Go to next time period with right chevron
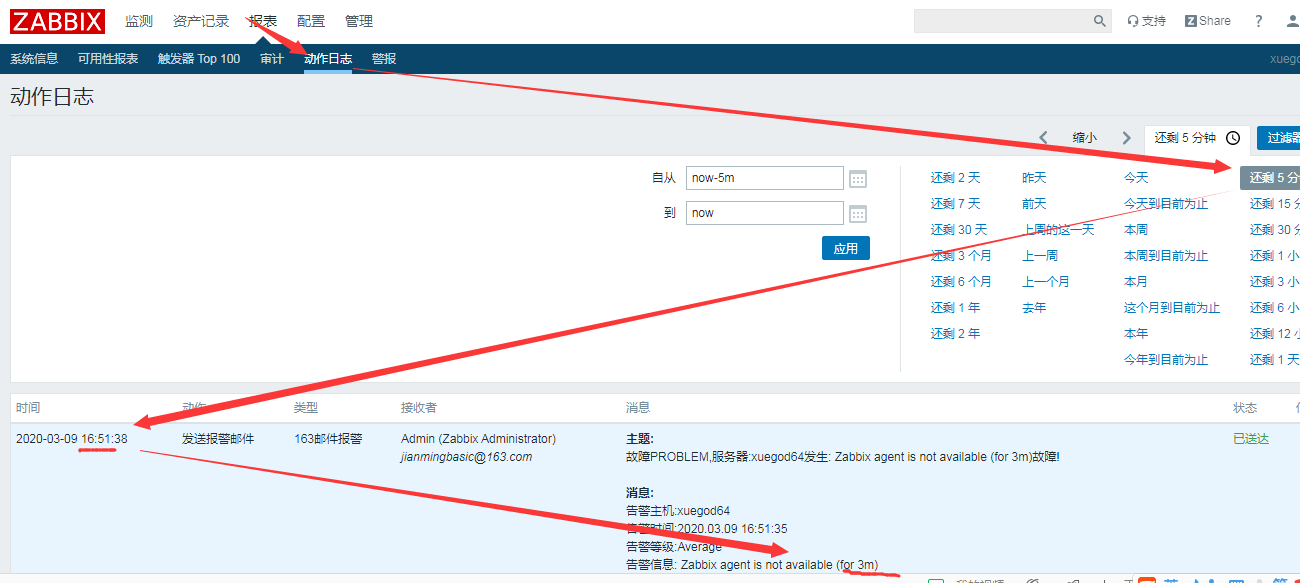 [x=1126, y=138]
